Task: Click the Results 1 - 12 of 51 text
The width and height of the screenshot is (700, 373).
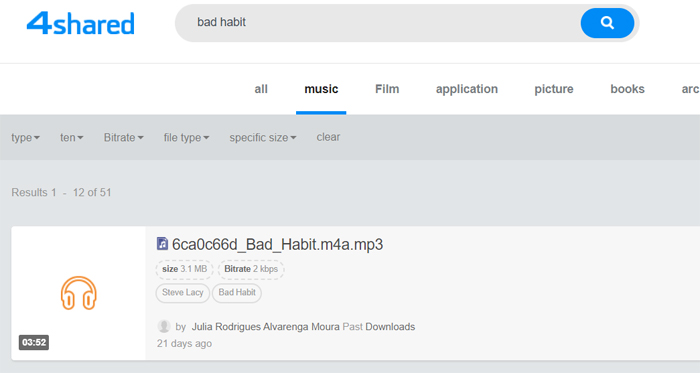Action: pyautogui.click(x=61, y=192)
